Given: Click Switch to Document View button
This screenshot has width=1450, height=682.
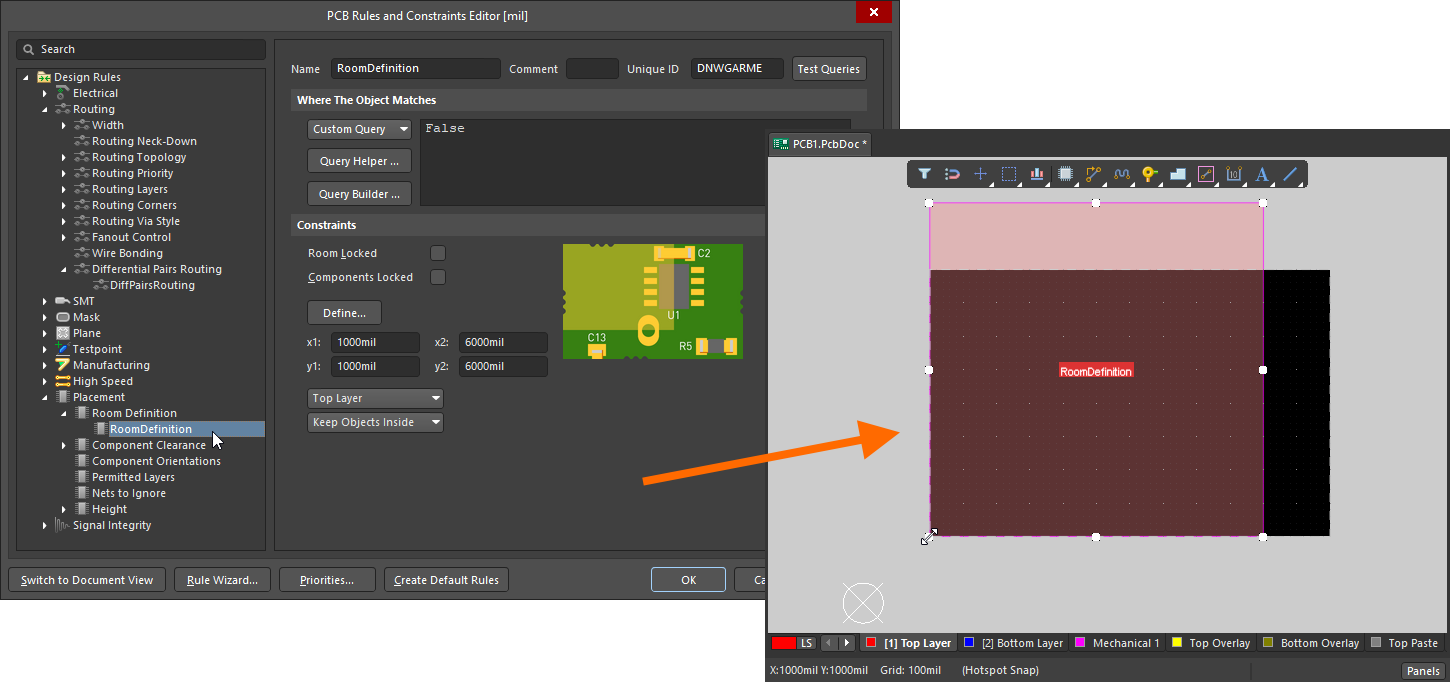Looking at the screenshot, I should point(87,580).
